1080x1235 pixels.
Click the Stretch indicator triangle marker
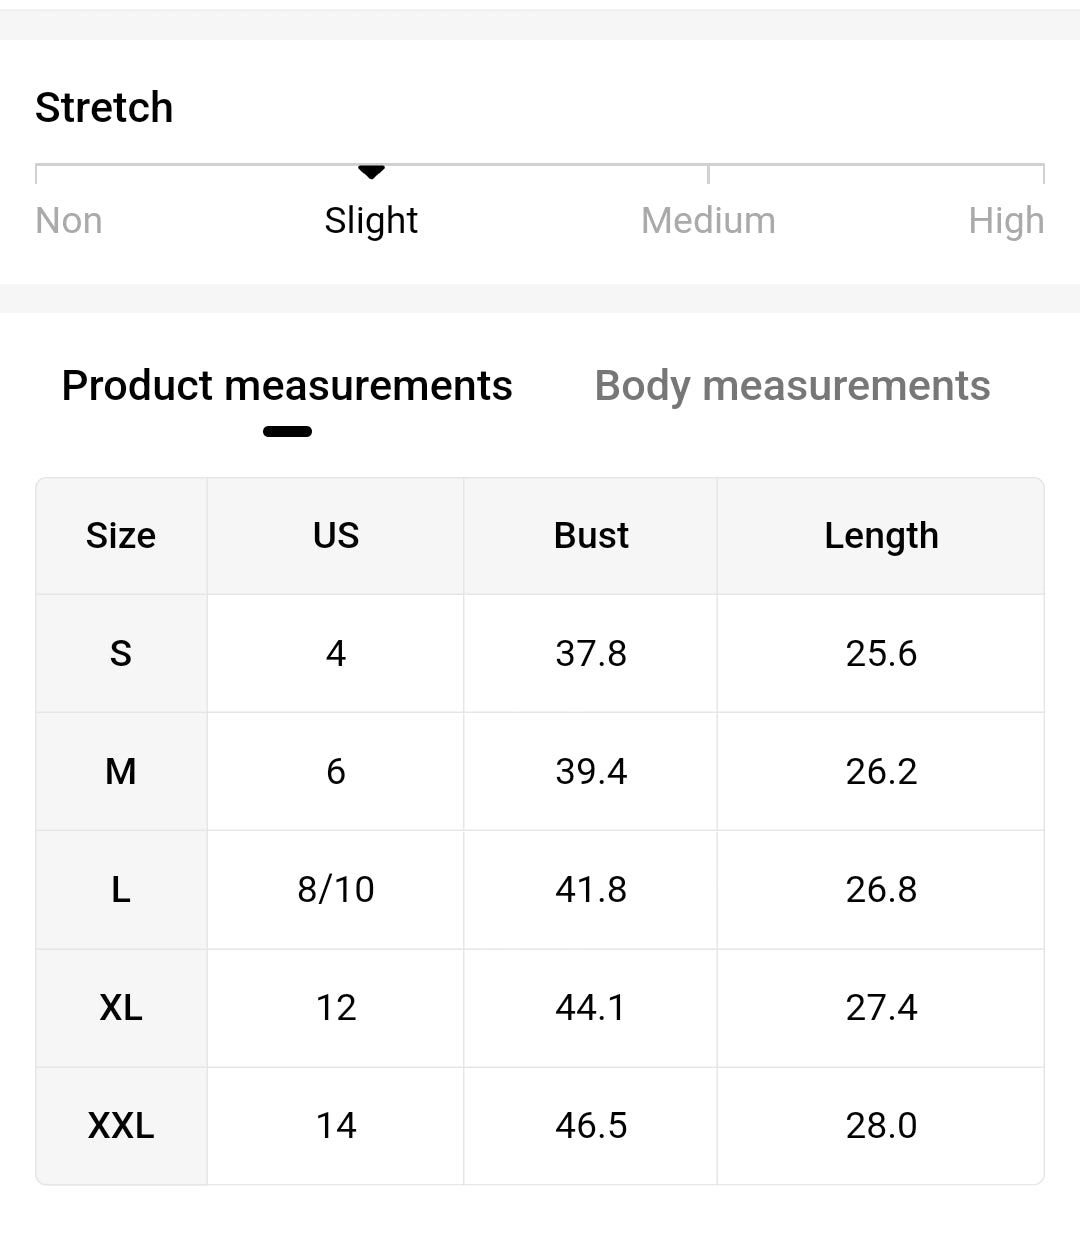[371, 172]
